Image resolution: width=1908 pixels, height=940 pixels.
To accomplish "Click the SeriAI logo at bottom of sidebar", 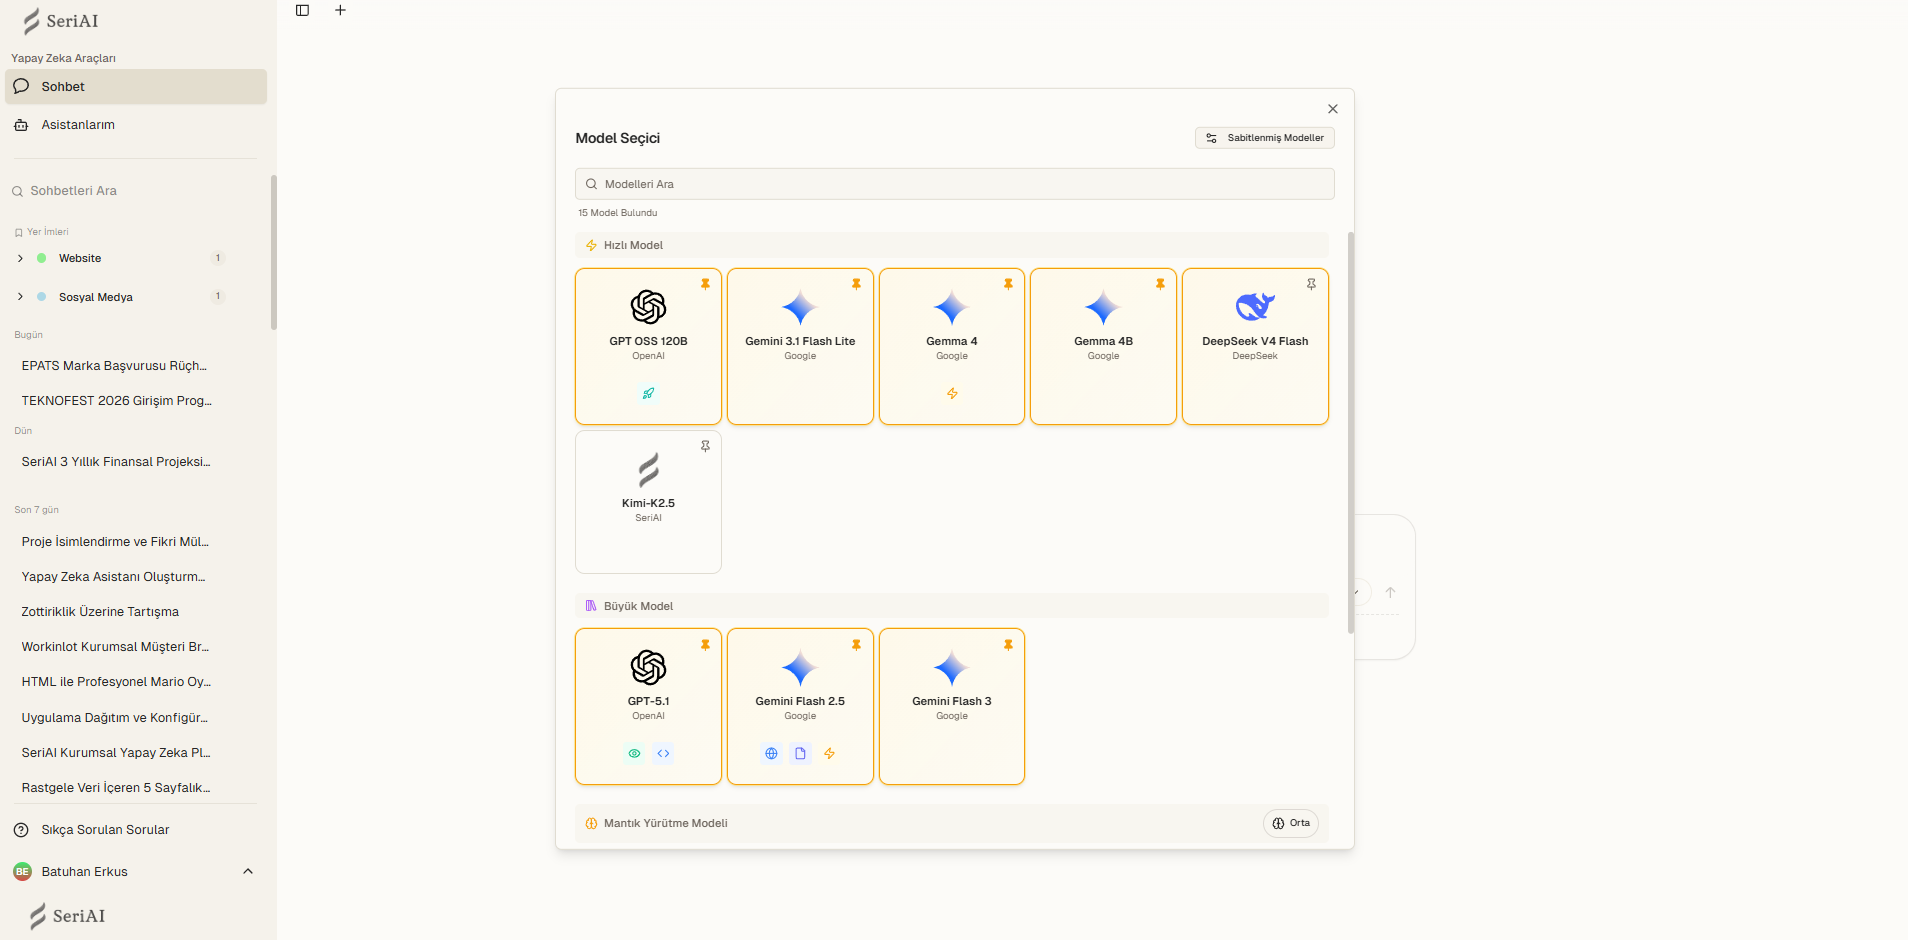I will click(67, 916).
